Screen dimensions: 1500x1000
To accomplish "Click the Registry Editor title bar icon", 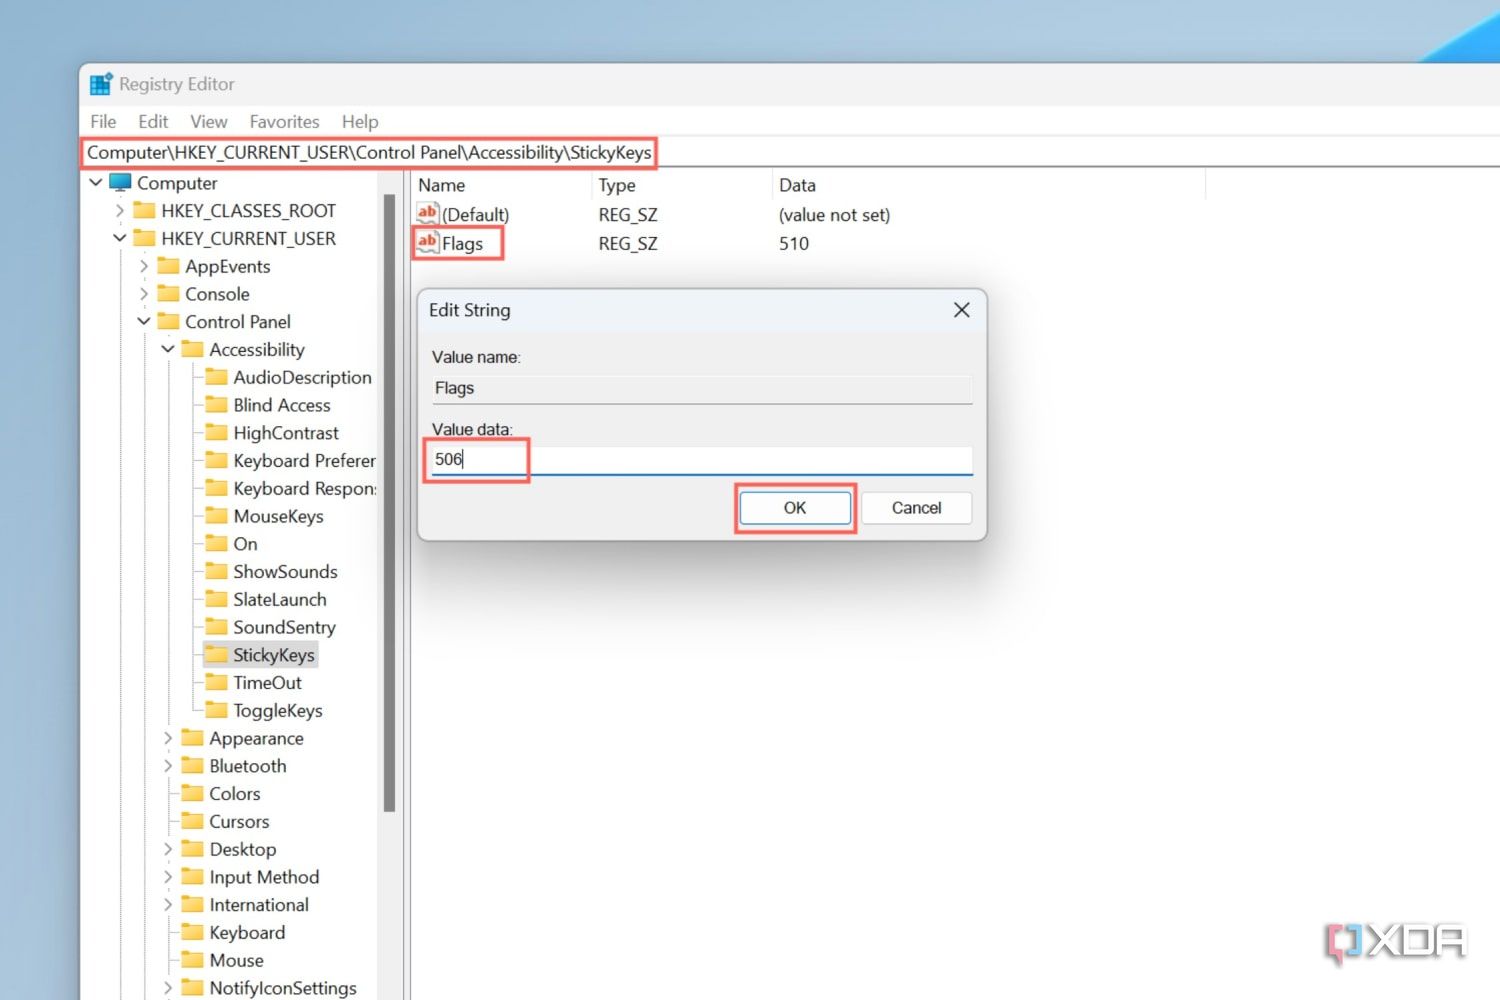I will (100, 83).
